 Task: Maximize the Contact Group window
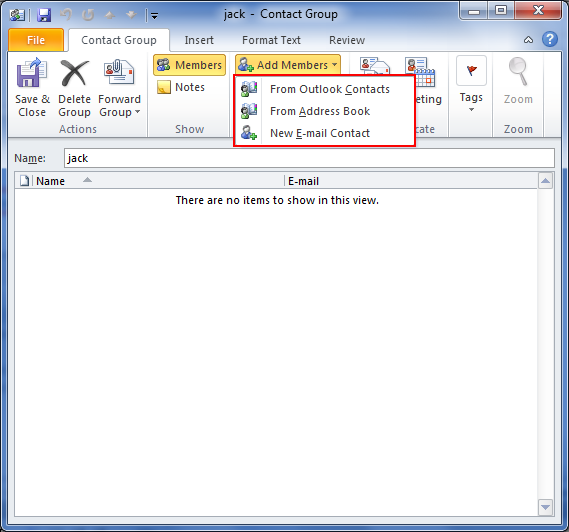coord(501,11)
